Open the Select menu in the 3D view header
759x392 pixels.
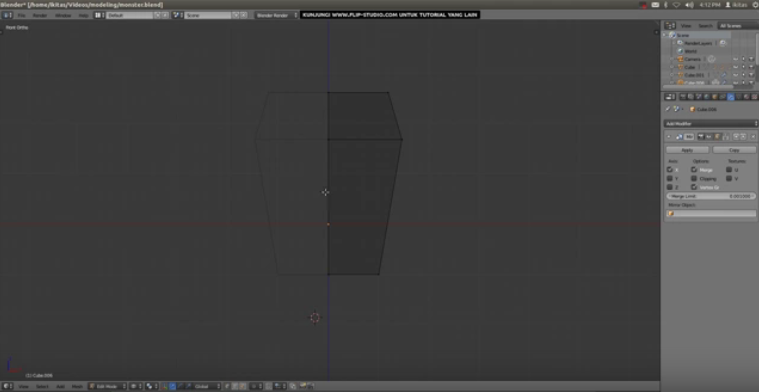point(42,386)
